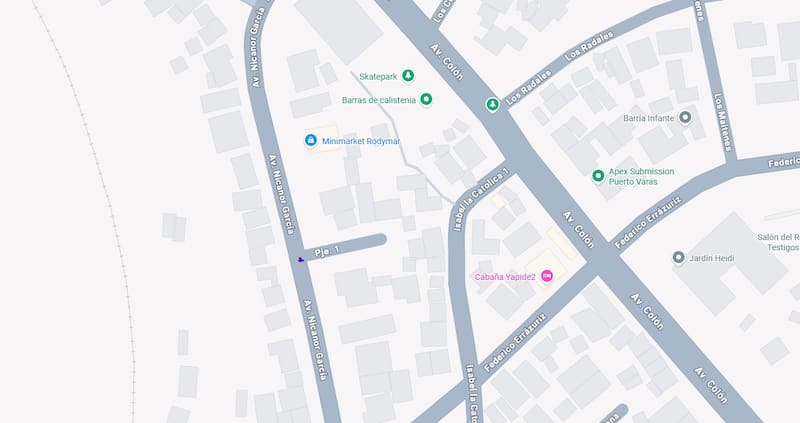The height and width of the screenshot is (423, 800).
Task: Click the Apex Submission Puerto Varas label
Action: pos(641,177)
